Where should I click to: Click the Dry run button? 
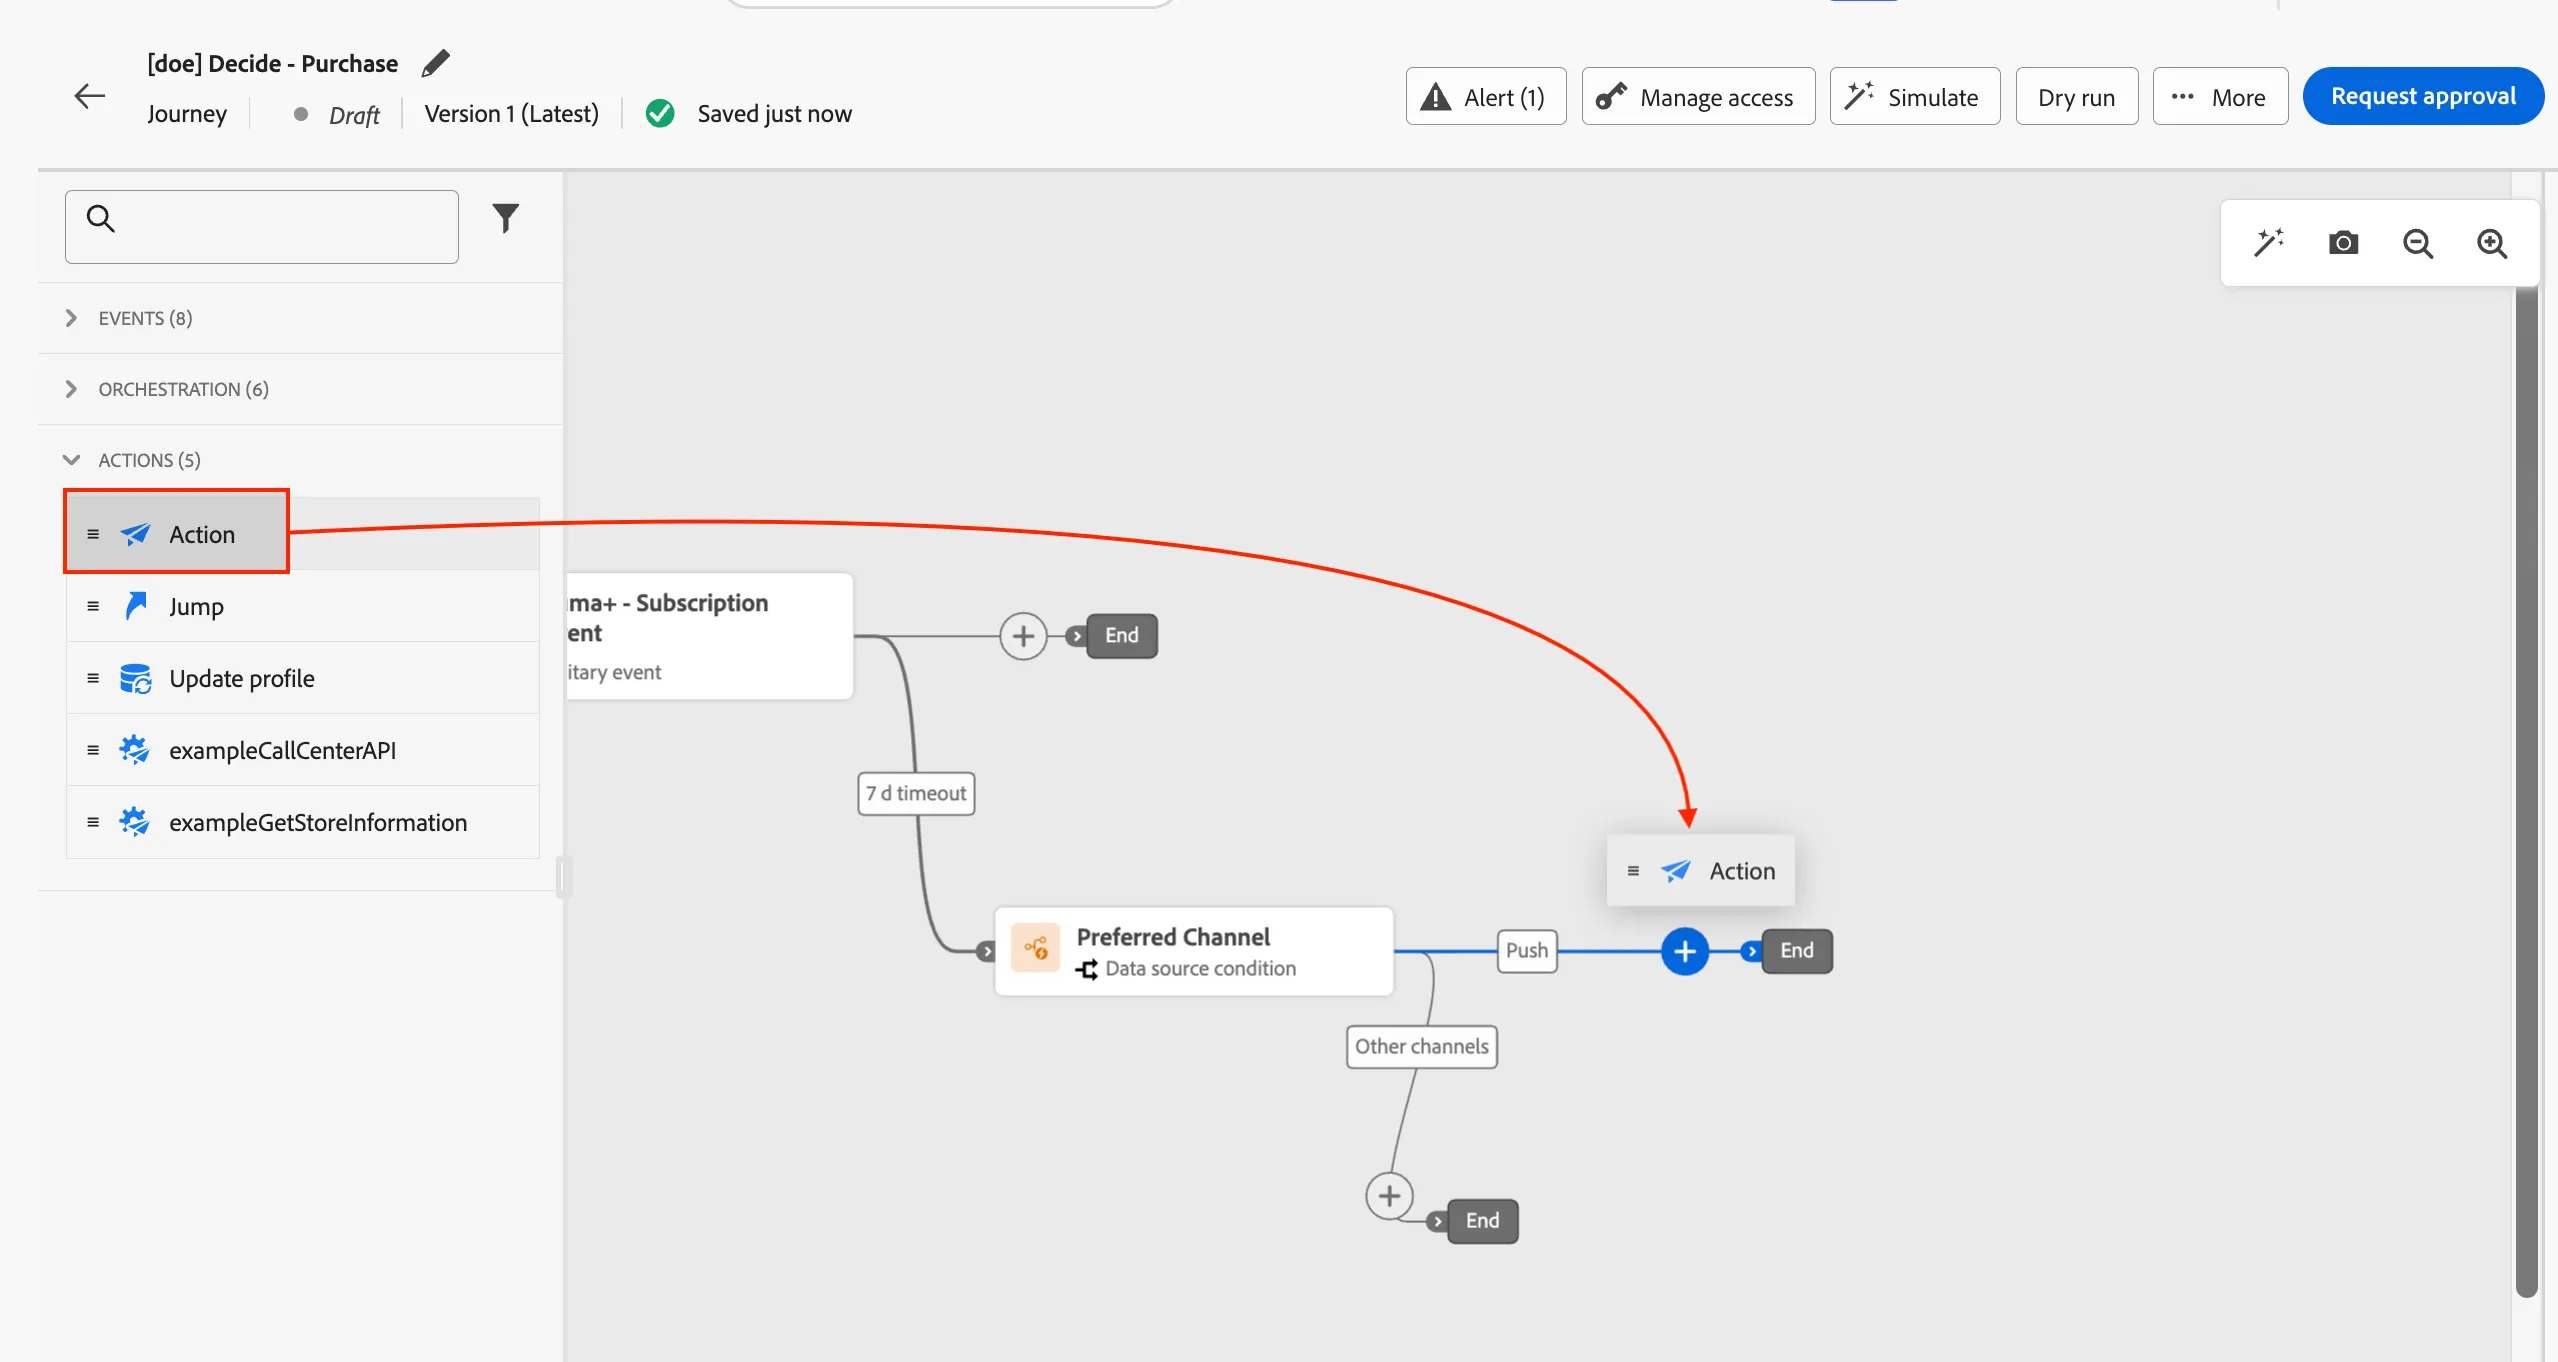(2077, 97)
